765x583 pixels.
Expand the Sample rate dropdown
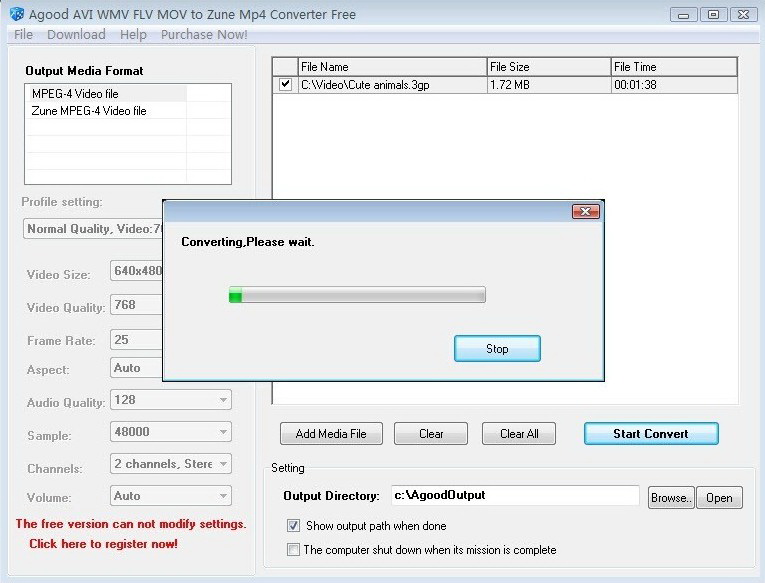tap(223, 432)
